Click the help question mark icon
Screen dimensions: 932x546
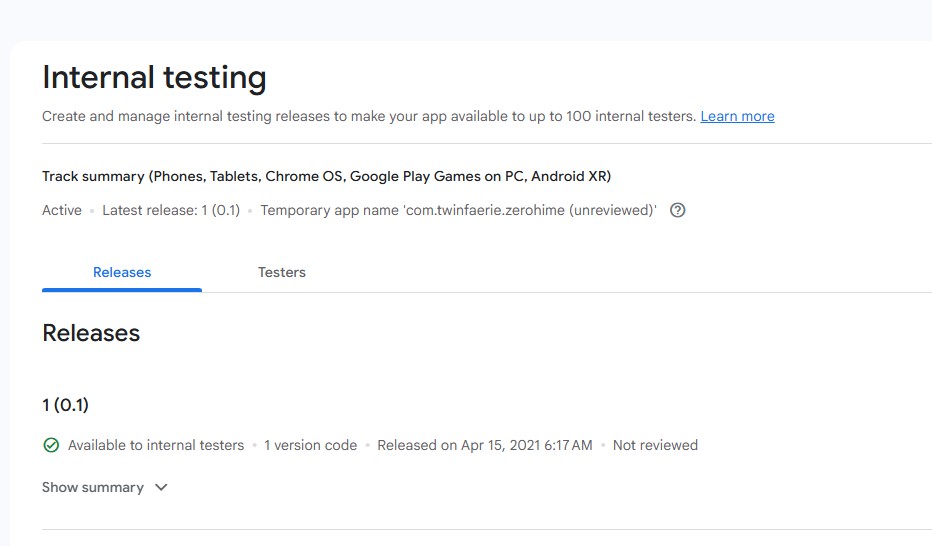tap(678, 210)
